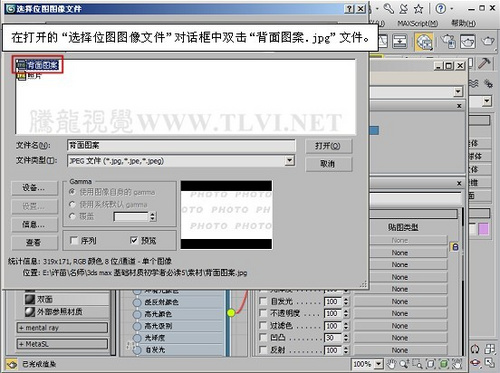The width and height of the screenshot is (500, 373).
Task: Click Zoom Extents in material editor navigation
Action: point(431,364)
